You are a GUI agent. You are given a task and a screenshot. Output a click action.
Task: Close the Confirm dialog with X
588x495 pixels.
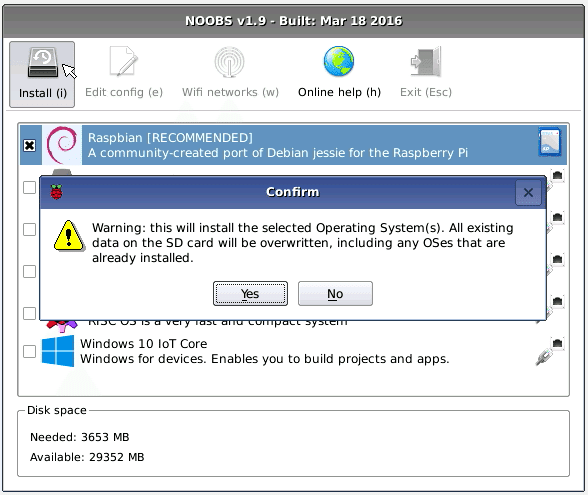tap(528, 193)
